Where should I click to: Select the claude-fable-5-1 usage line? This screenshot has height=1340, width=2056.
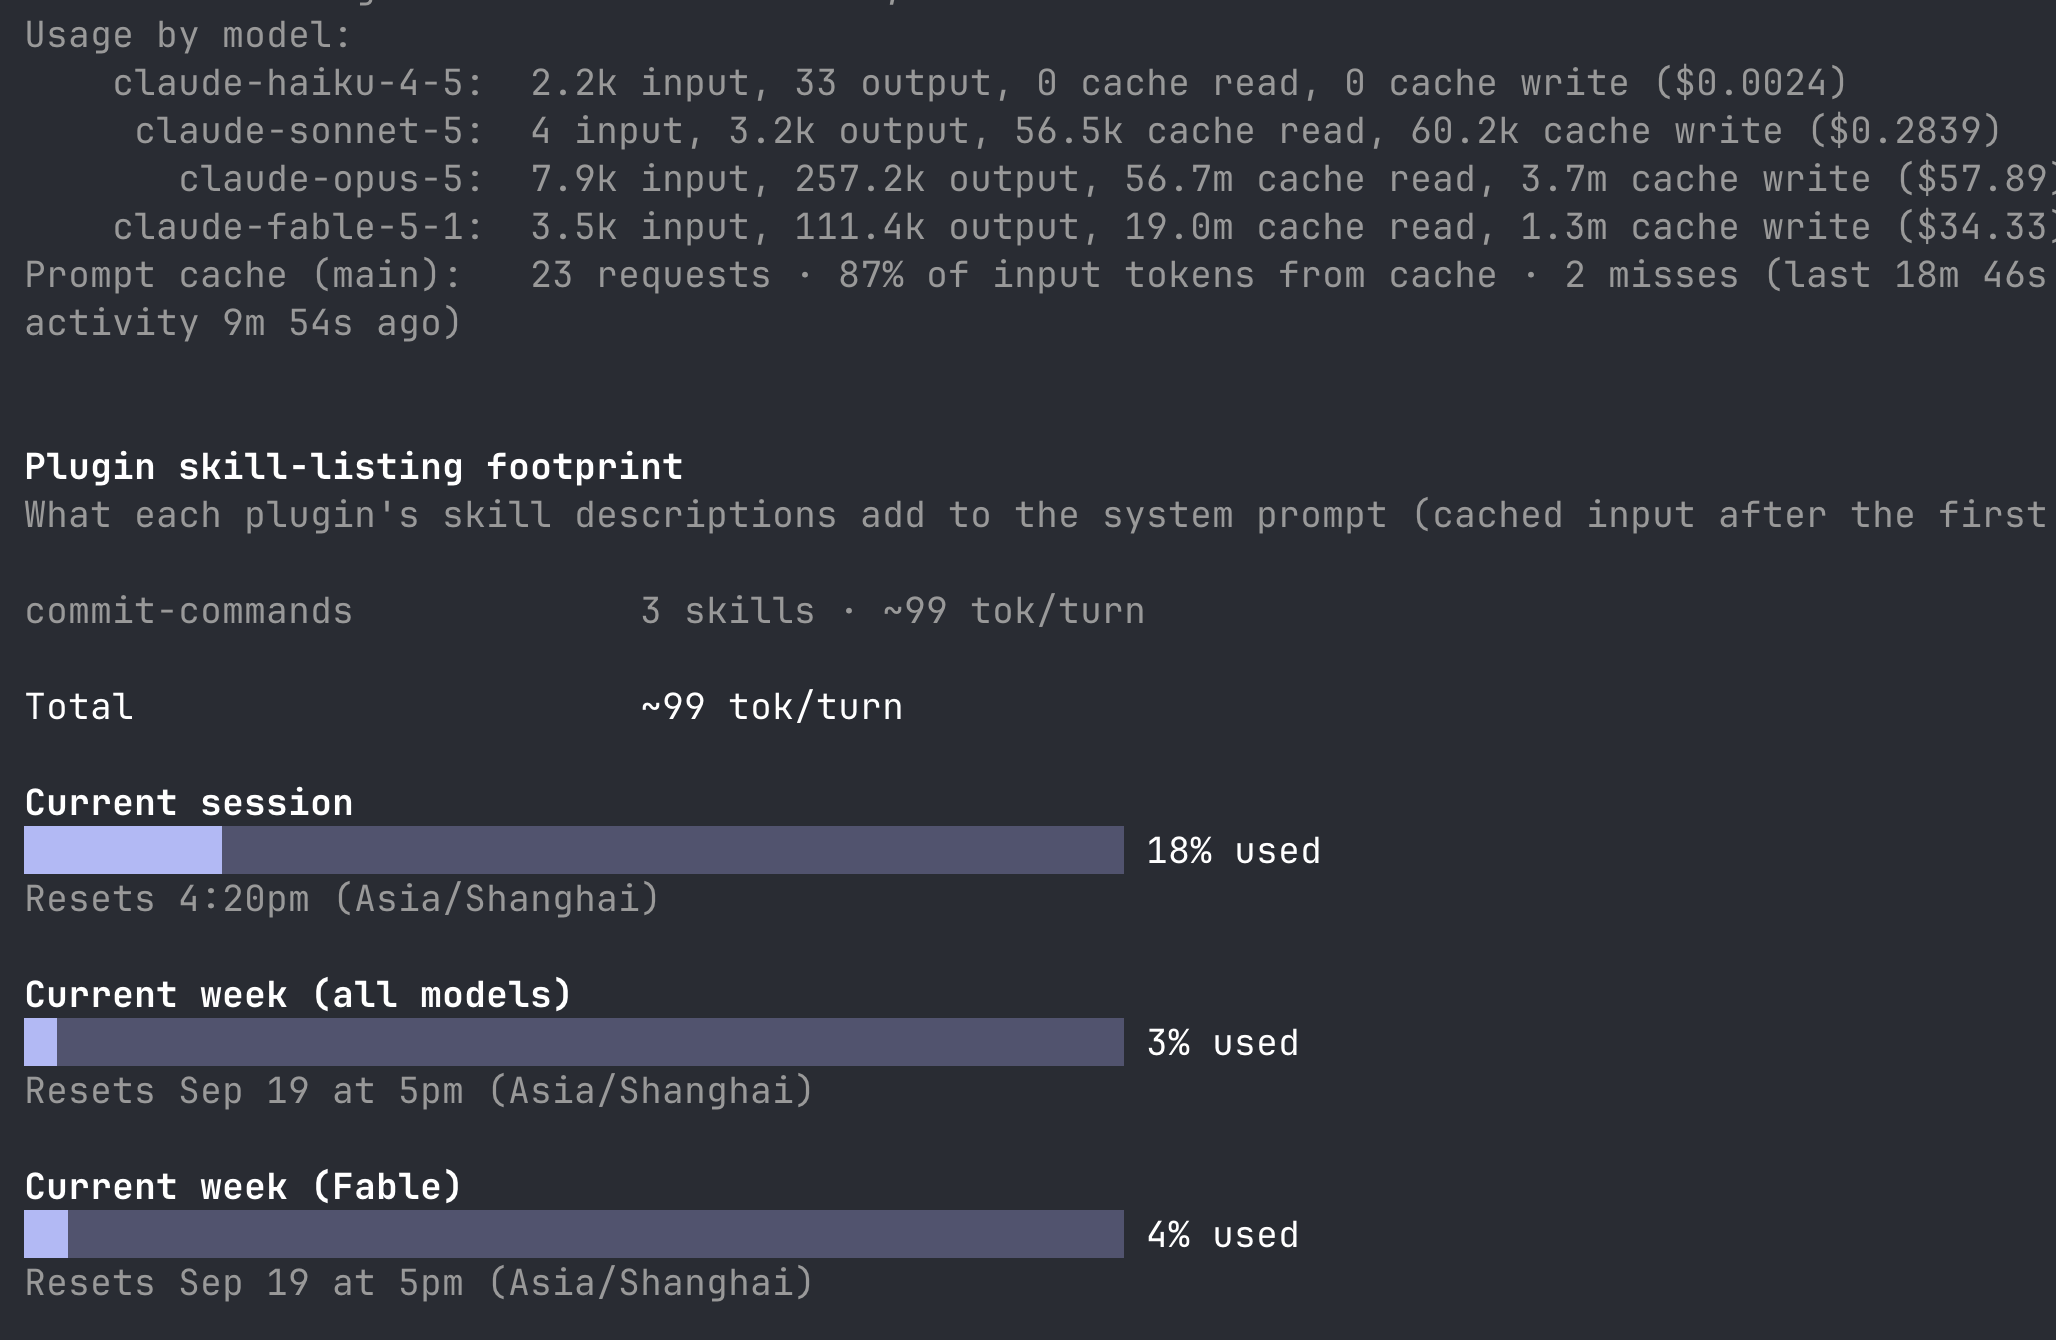pyautogui.click(x=1084, y=227)
